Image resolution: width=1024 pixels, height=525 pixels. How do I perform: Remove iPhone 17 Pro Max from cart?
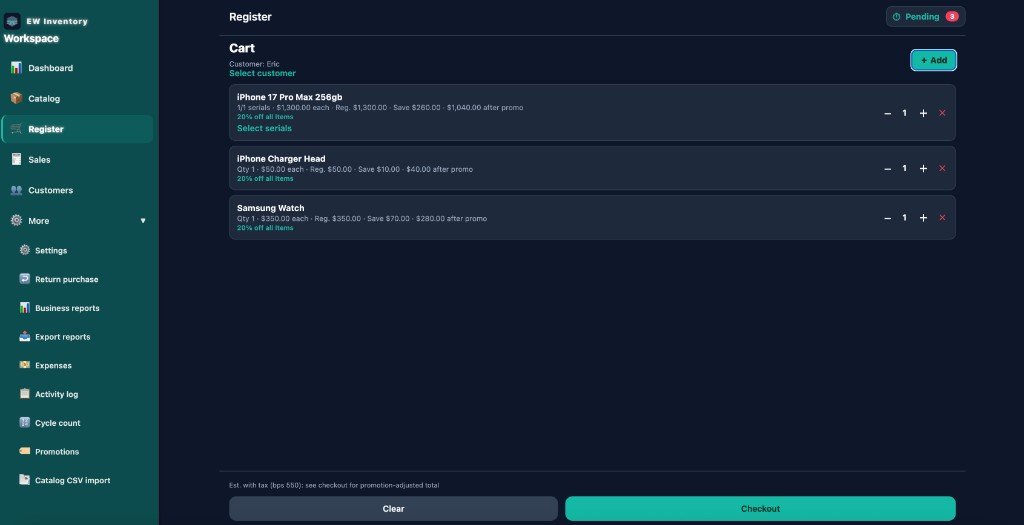942,113
